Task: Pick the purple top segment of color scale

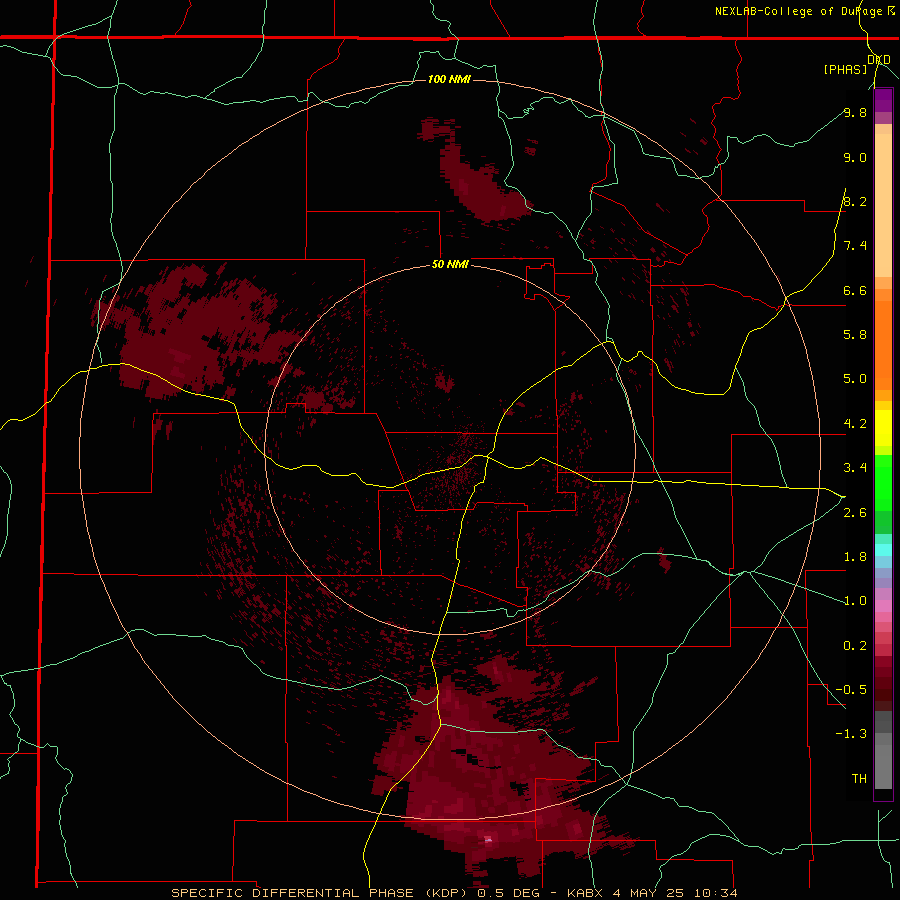Action: coord(883,100)
